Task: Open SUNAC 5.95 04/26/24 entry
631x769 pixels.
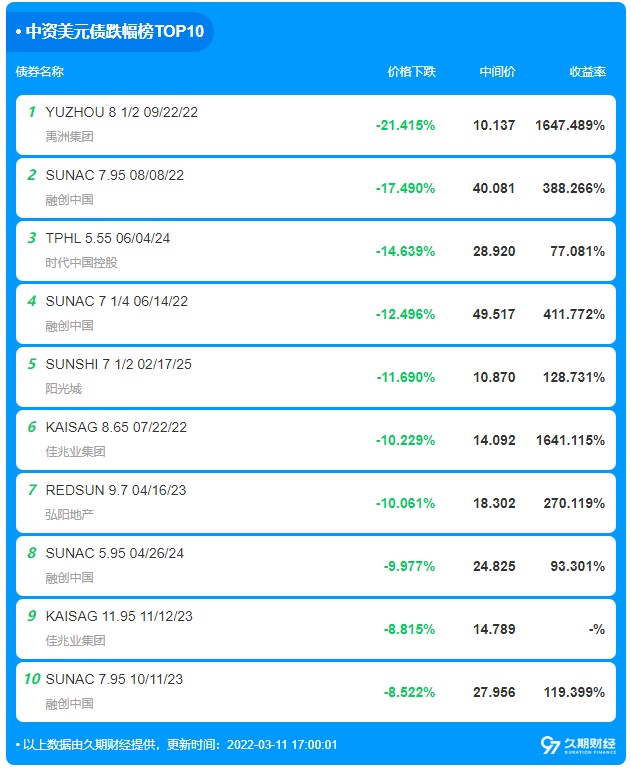Action: click(x=316, y=566)
